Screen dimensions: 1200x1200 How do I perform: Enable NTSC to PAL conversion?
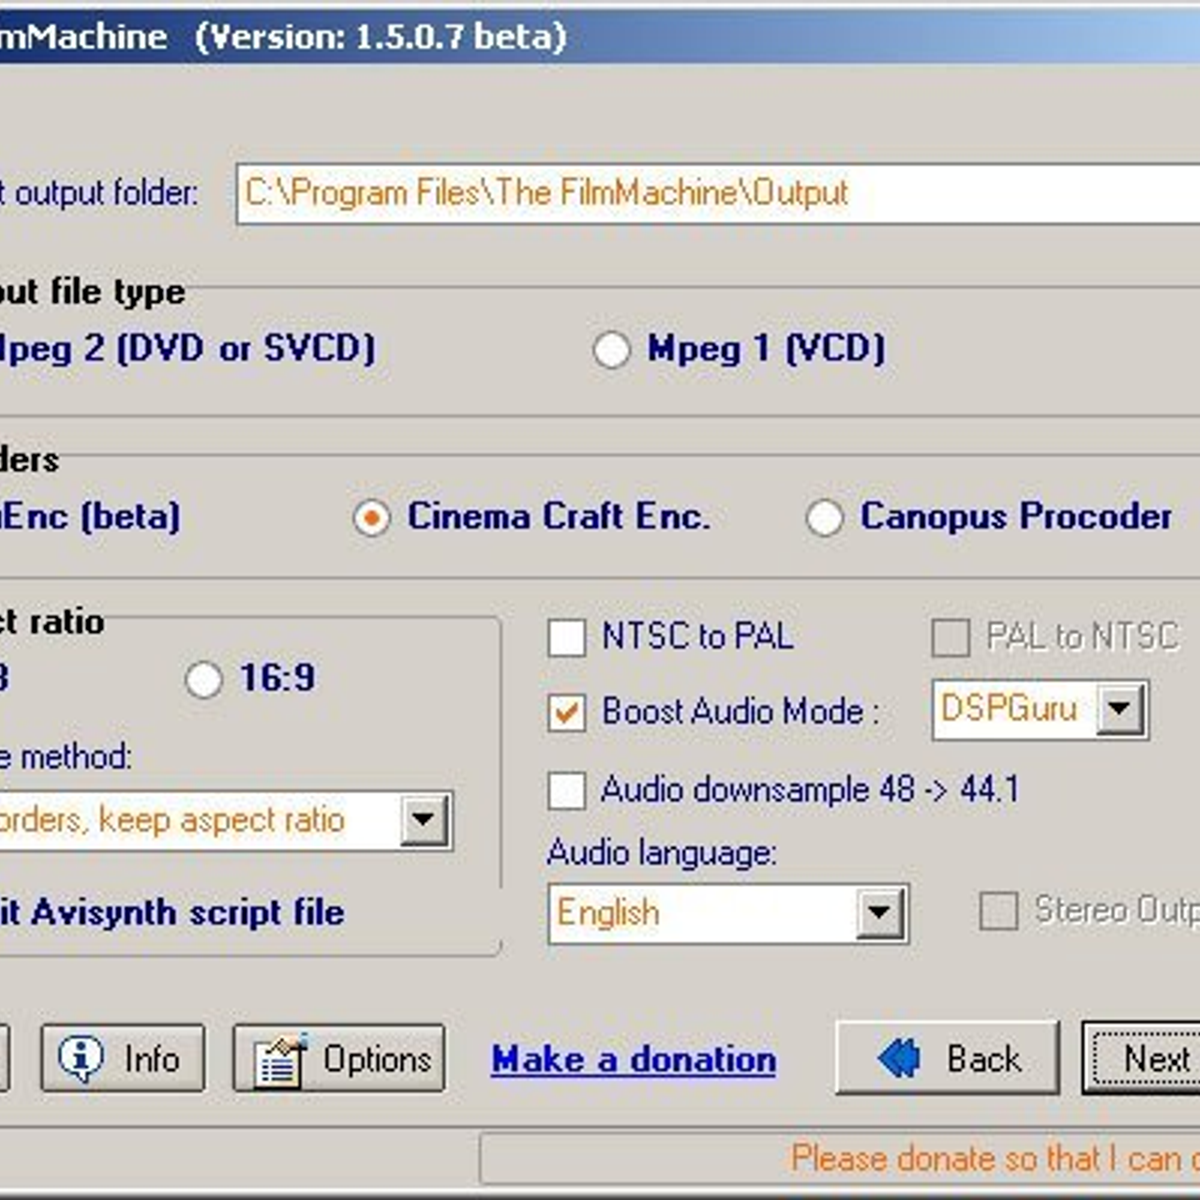click(567, 638)
